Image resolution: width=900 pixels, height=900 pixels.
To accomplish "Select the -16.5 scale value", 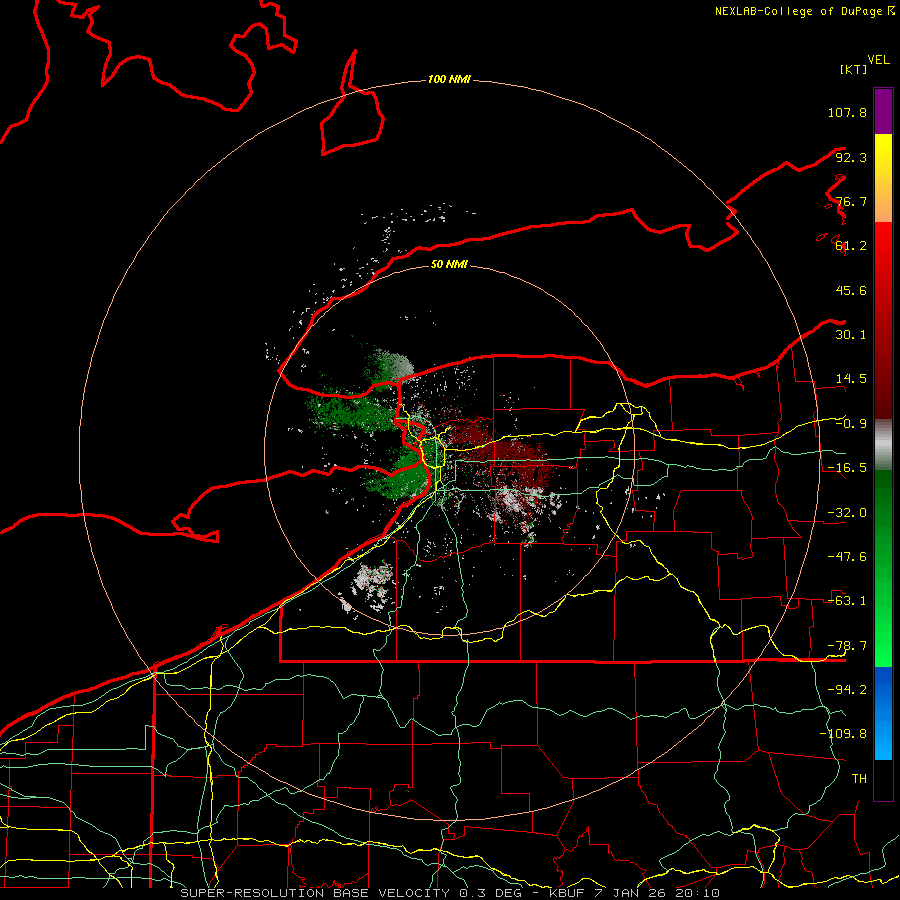I will (847, 468).
